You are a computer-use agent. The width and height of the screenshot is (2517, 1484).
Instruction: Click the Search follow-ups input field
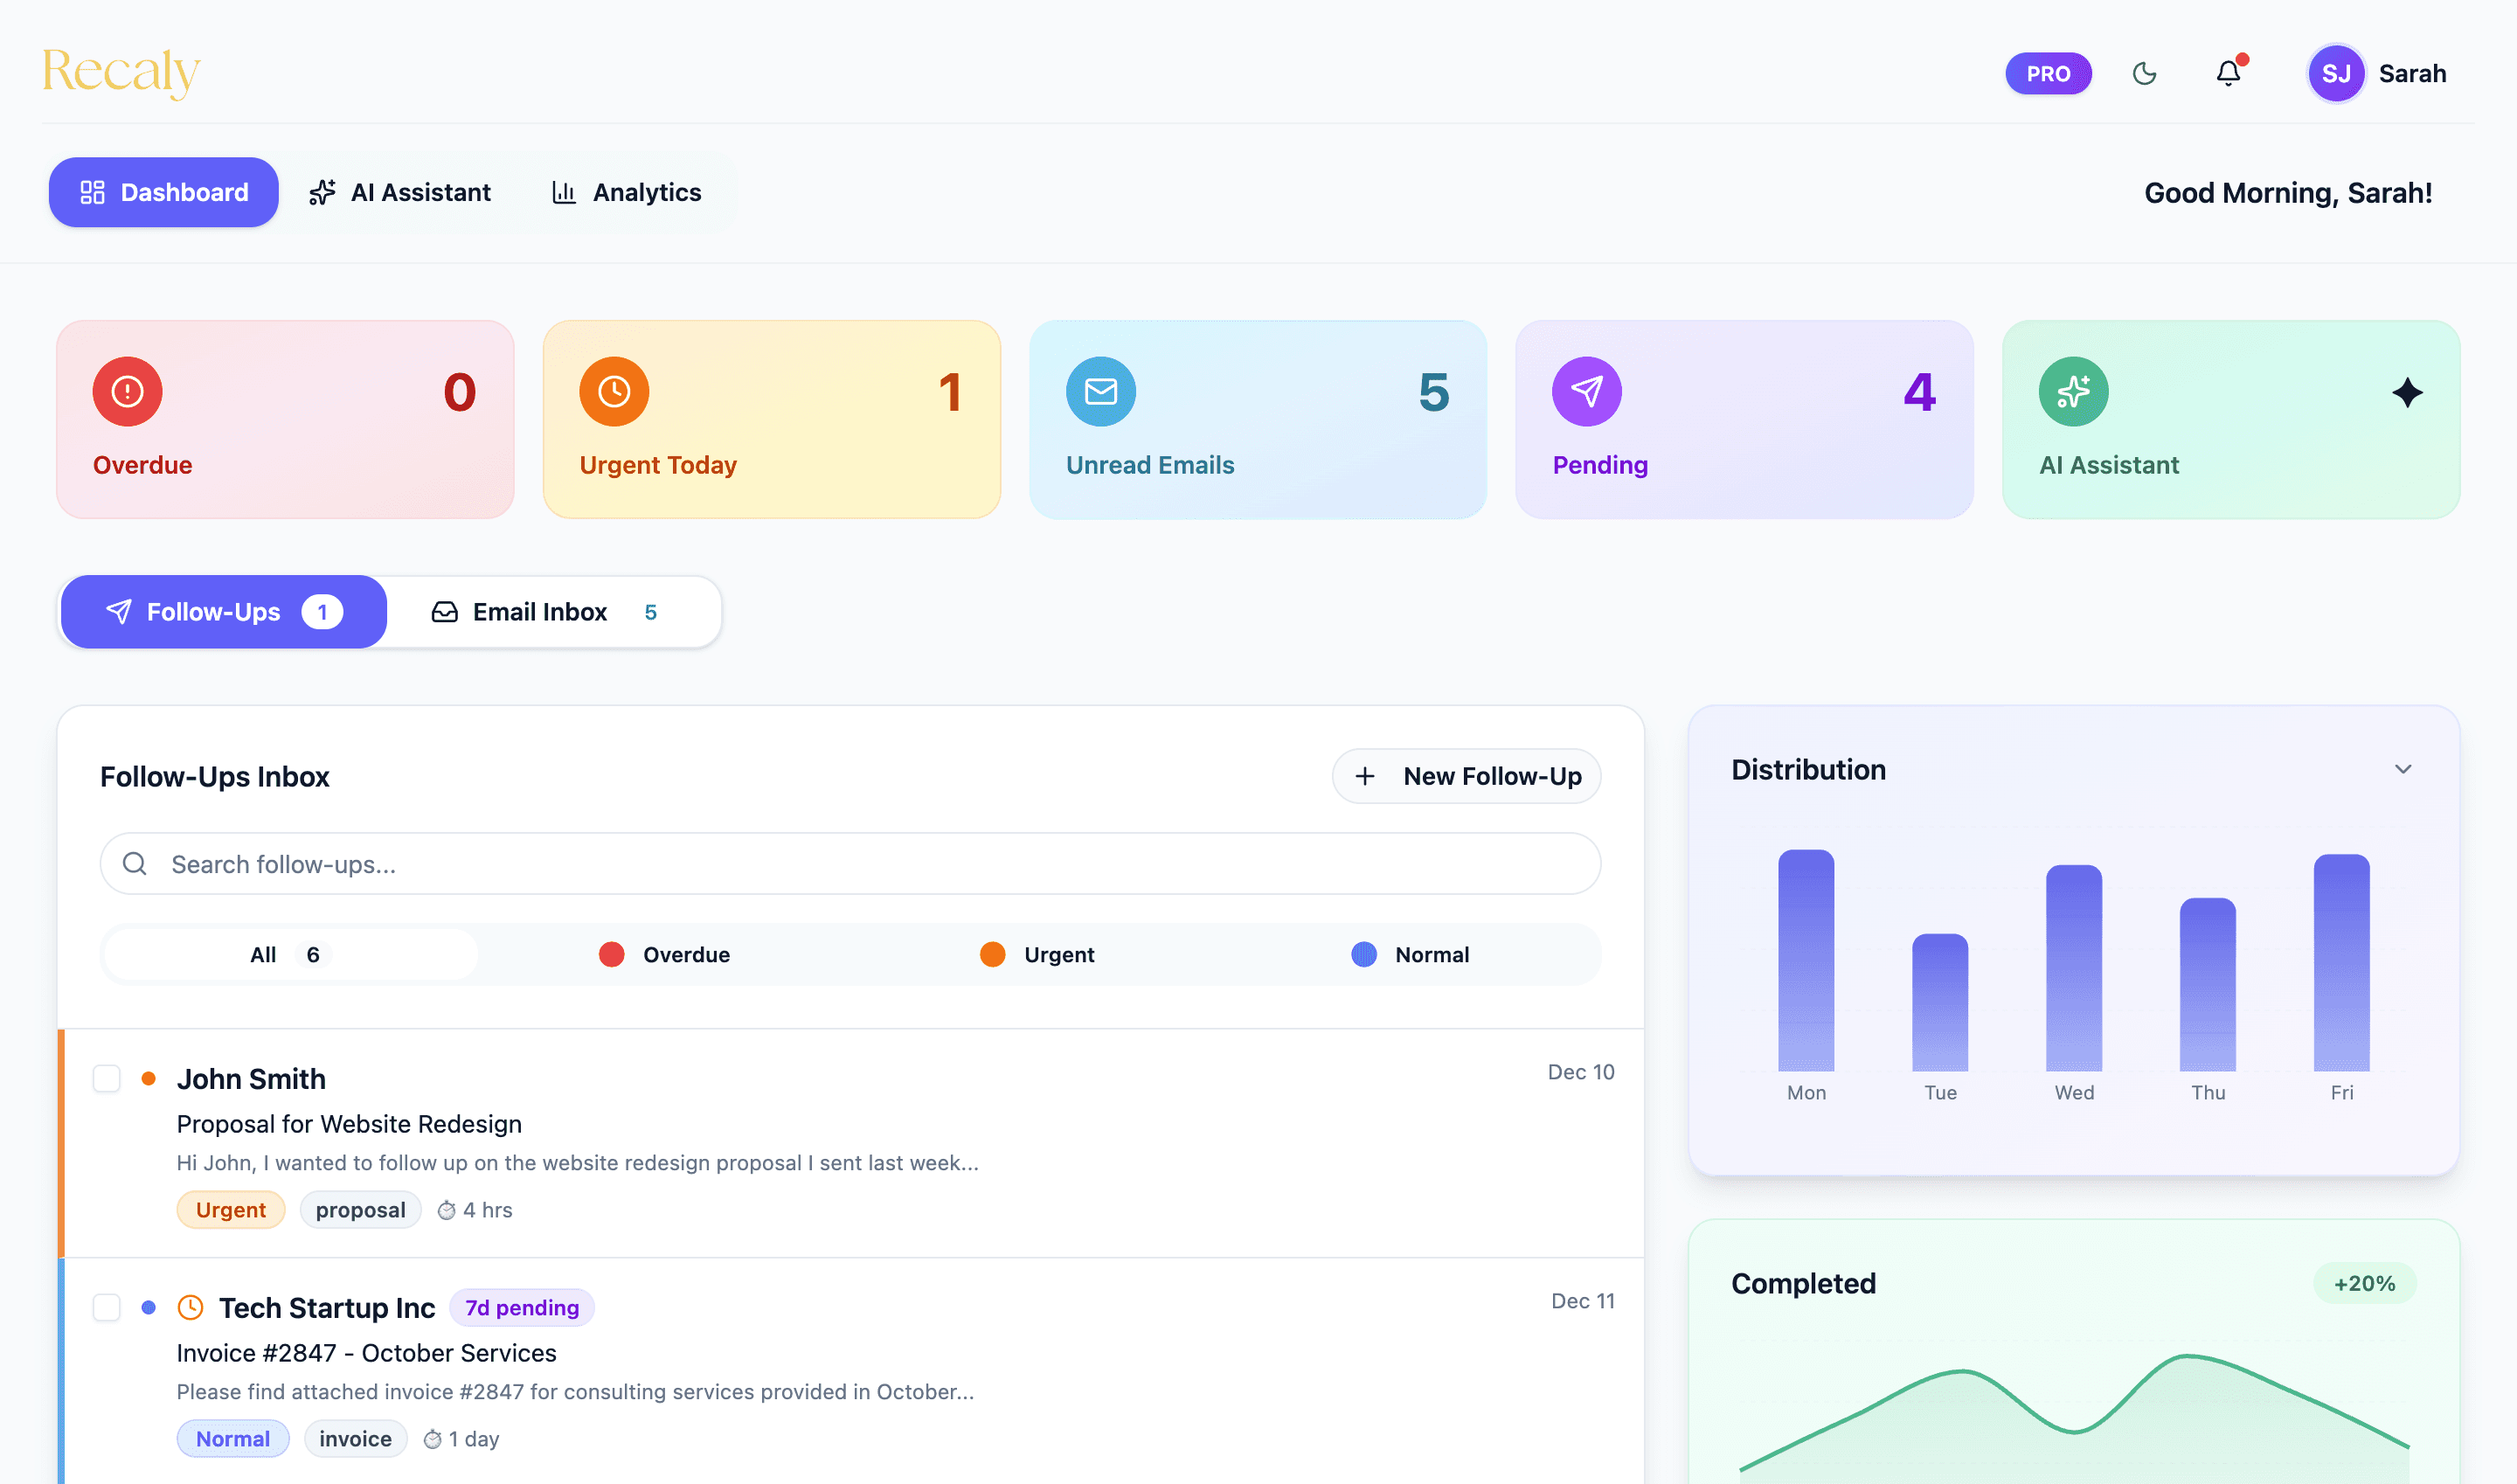[850, 864]
